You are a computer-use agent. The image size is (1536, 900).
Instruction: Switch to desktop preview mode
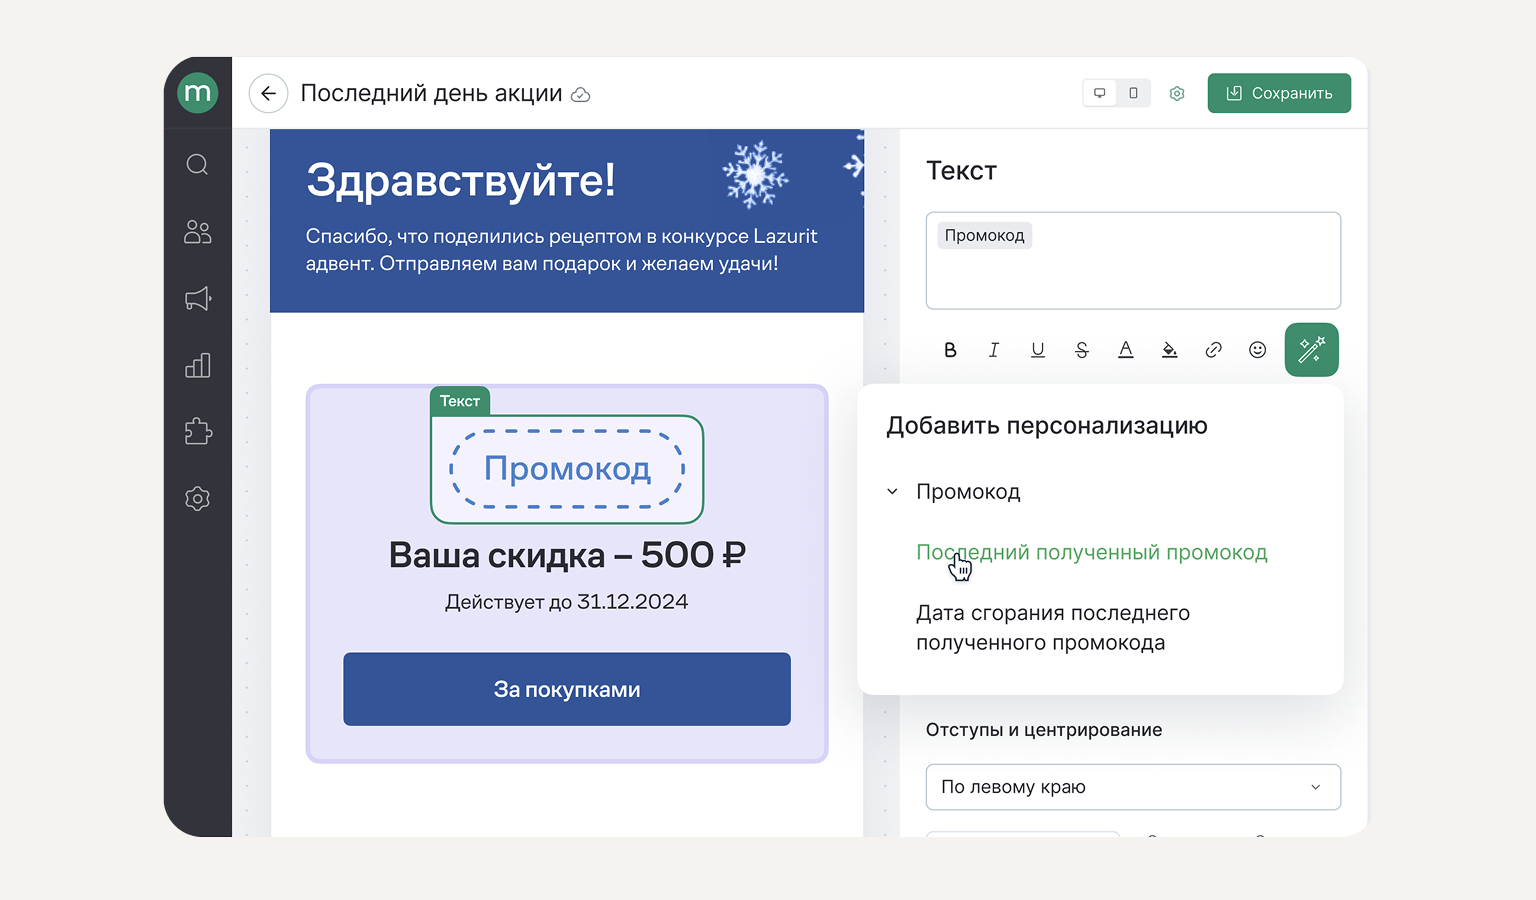(1100, 94)
